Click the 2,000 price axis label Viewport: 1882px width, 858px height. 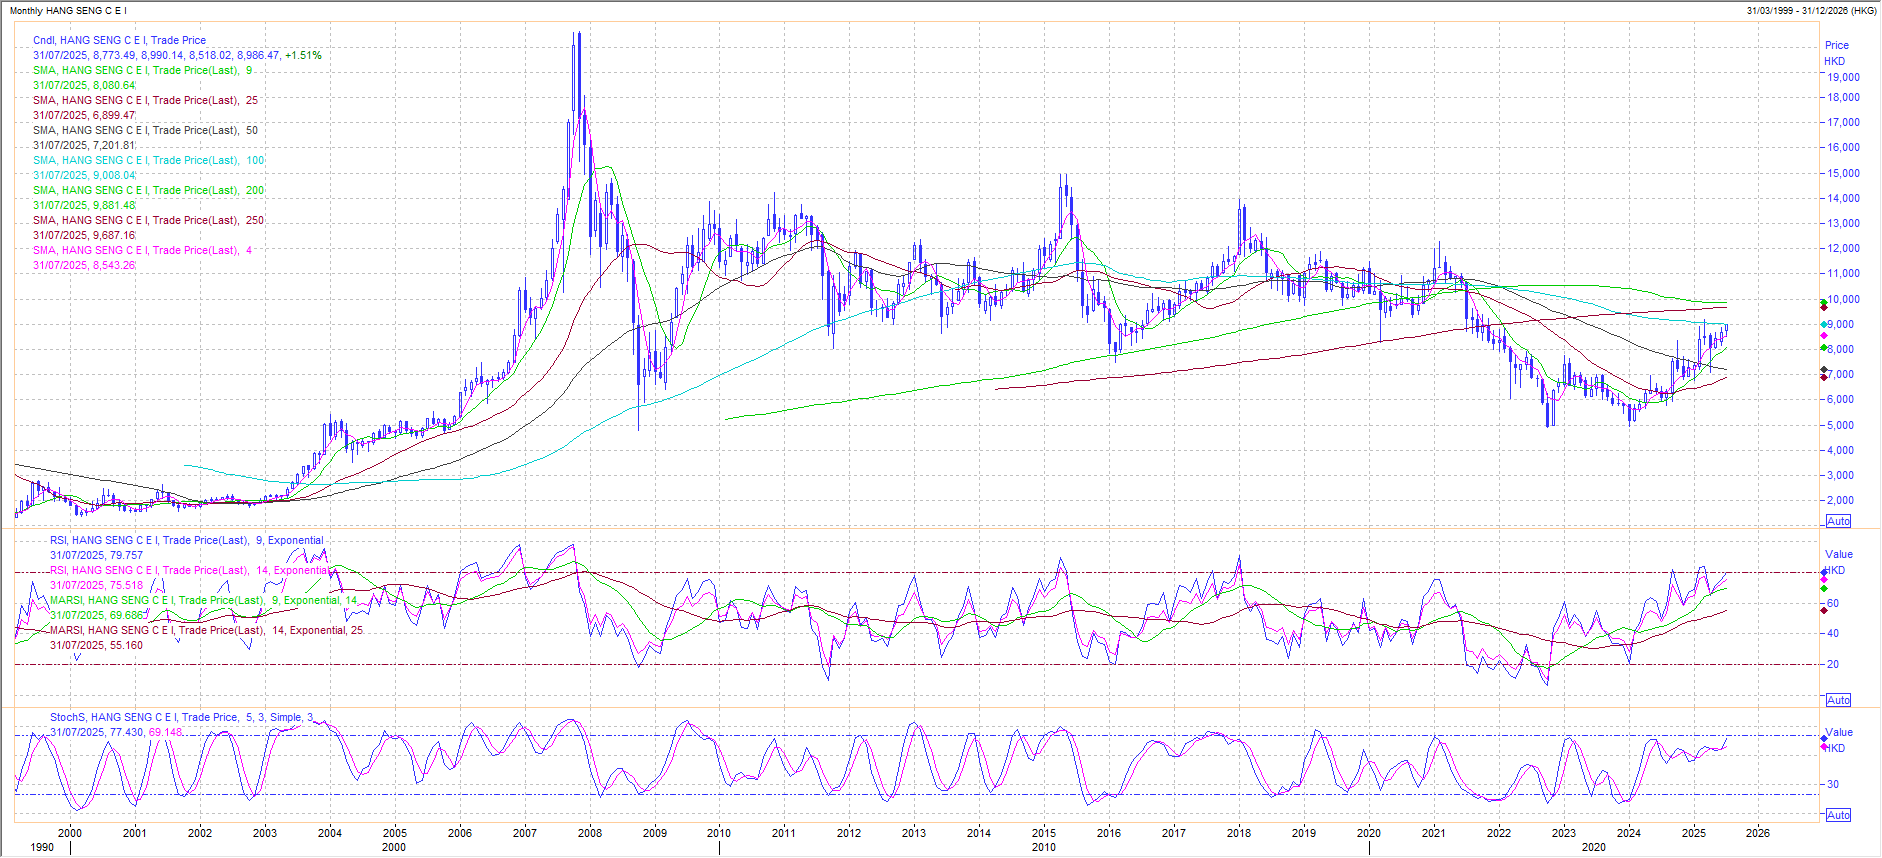point(1840,501)
